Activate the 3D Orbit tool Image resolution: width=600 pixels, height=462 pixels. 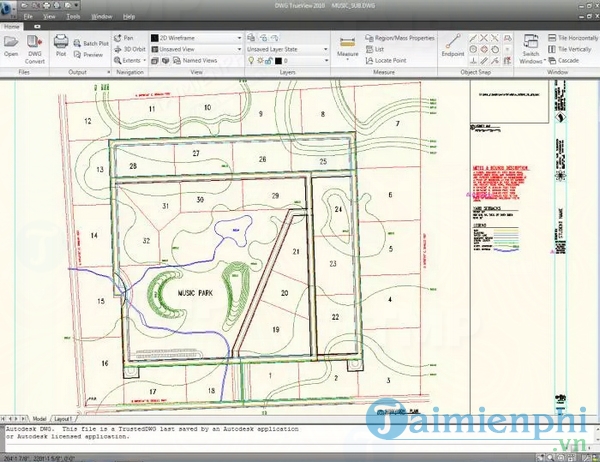coord(130,49)
